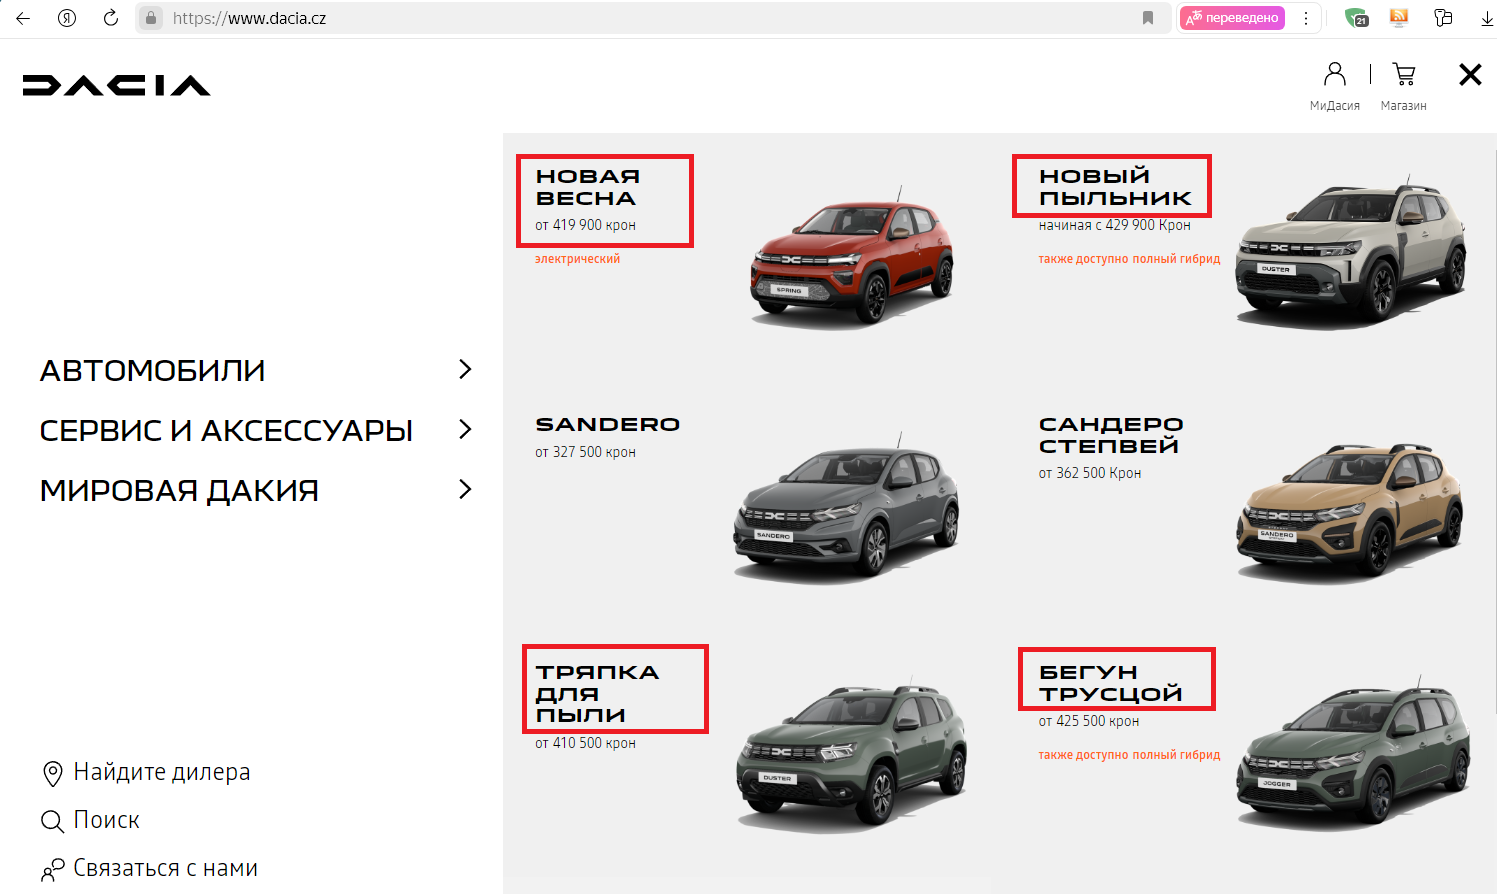This screenshot has height=894, width=1497.
Task: Click the Связаться с нами link
Action: pyautogui.click(x=166, y=868)
